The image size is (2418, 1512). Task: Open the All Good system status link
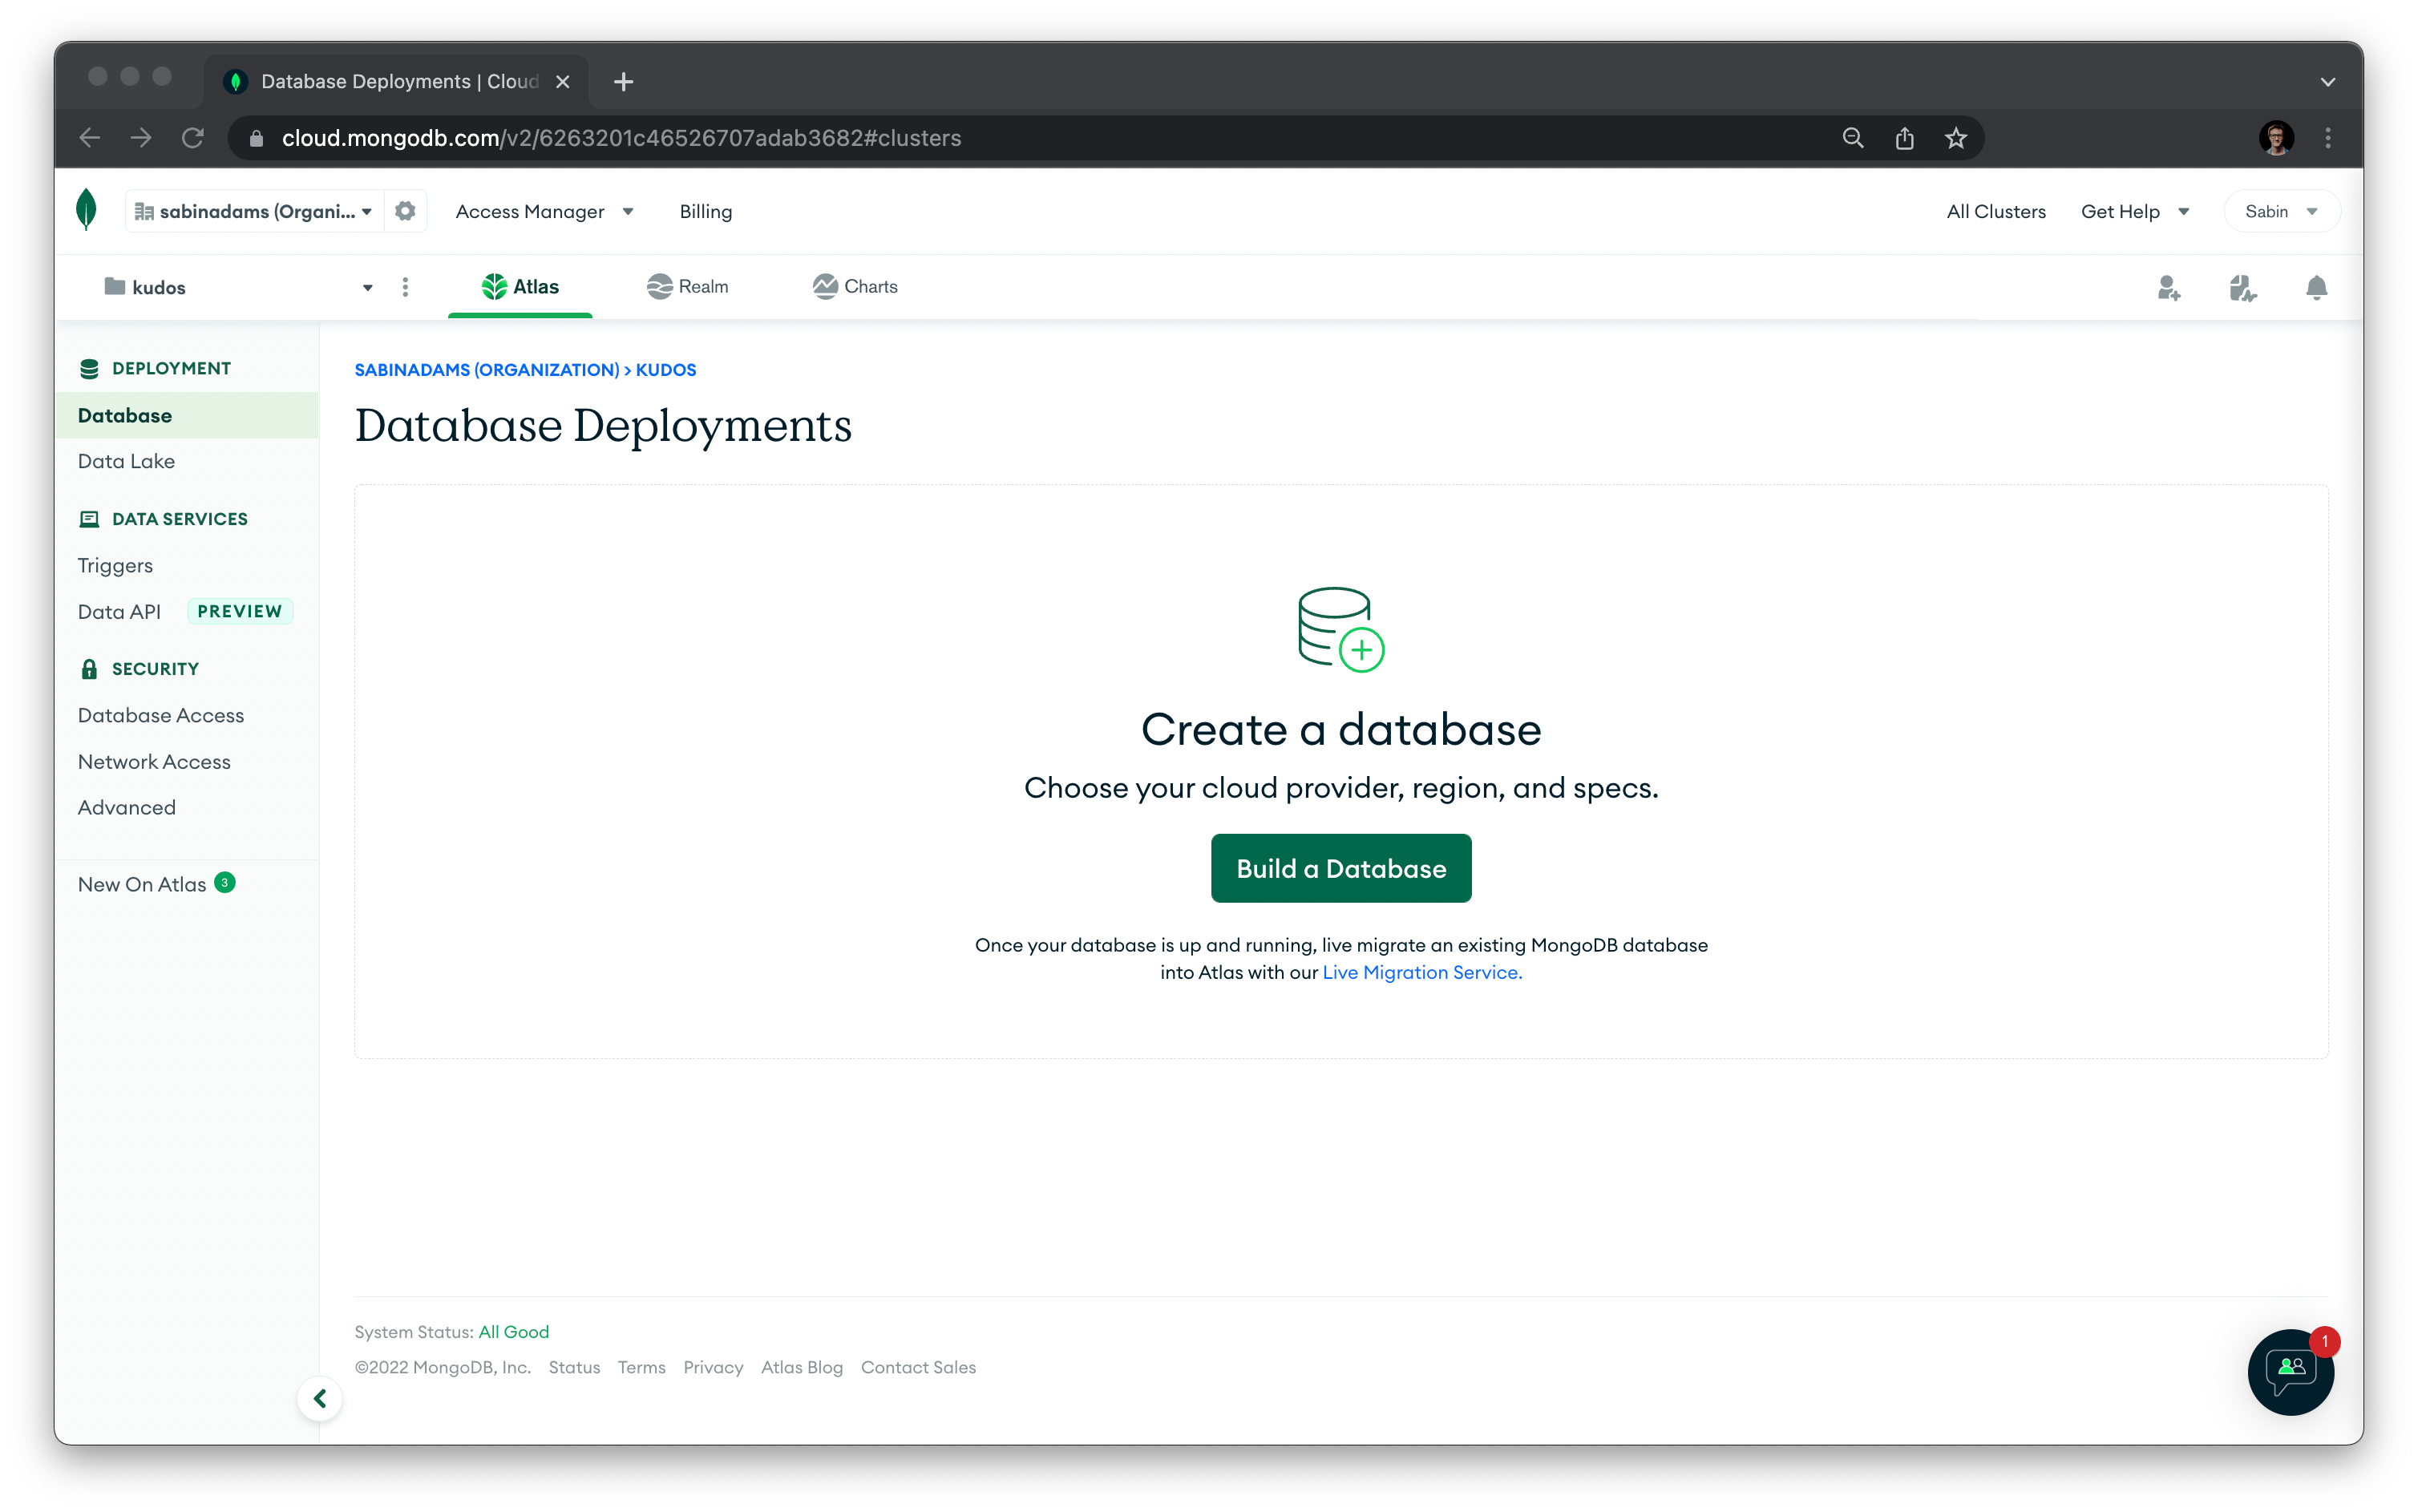[513, 1332]
